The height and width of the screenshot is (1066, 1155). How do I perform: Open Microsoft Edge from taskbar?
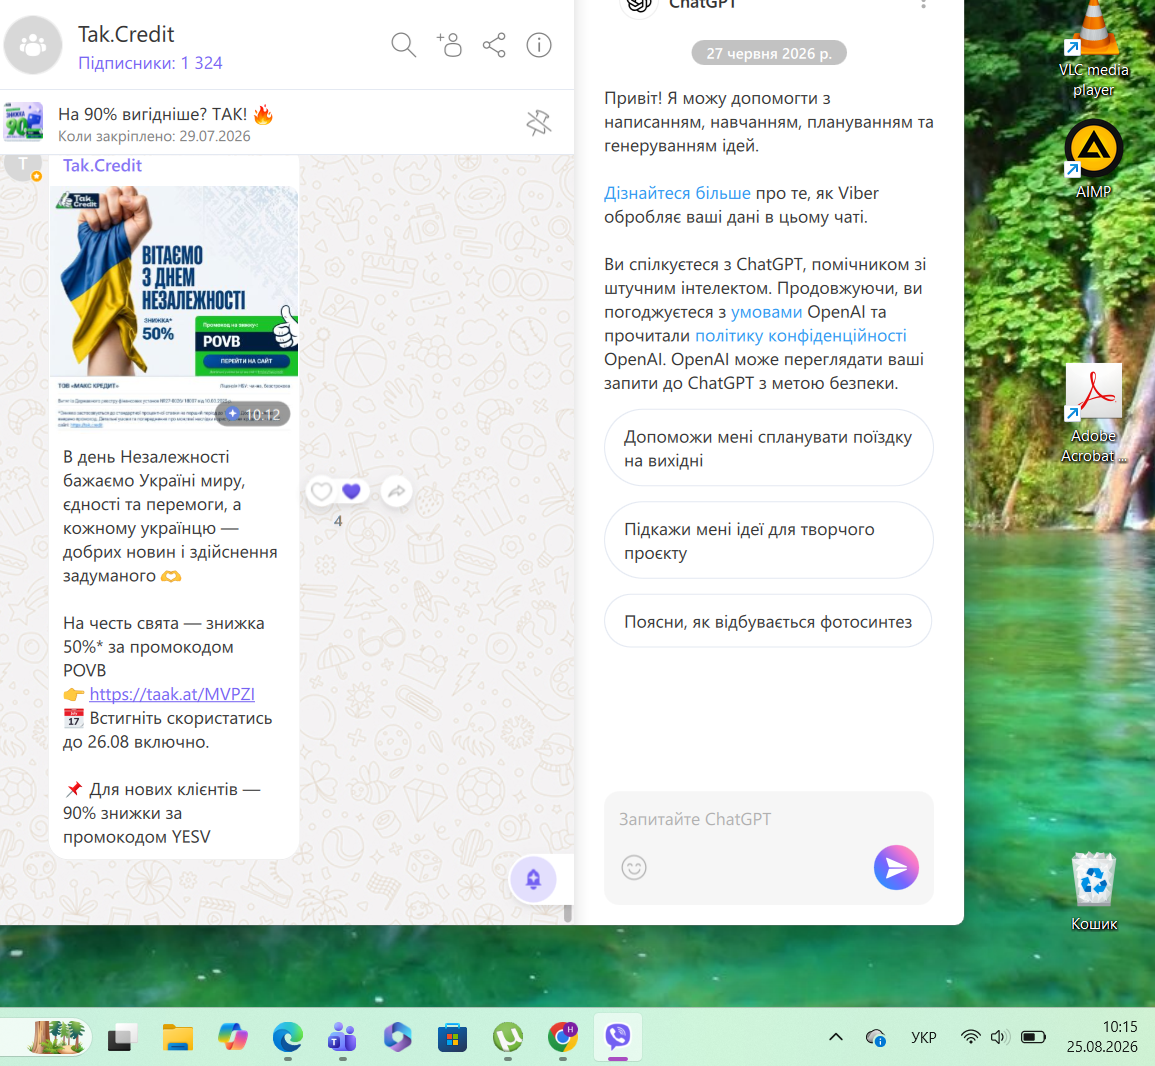(287, 1038)
